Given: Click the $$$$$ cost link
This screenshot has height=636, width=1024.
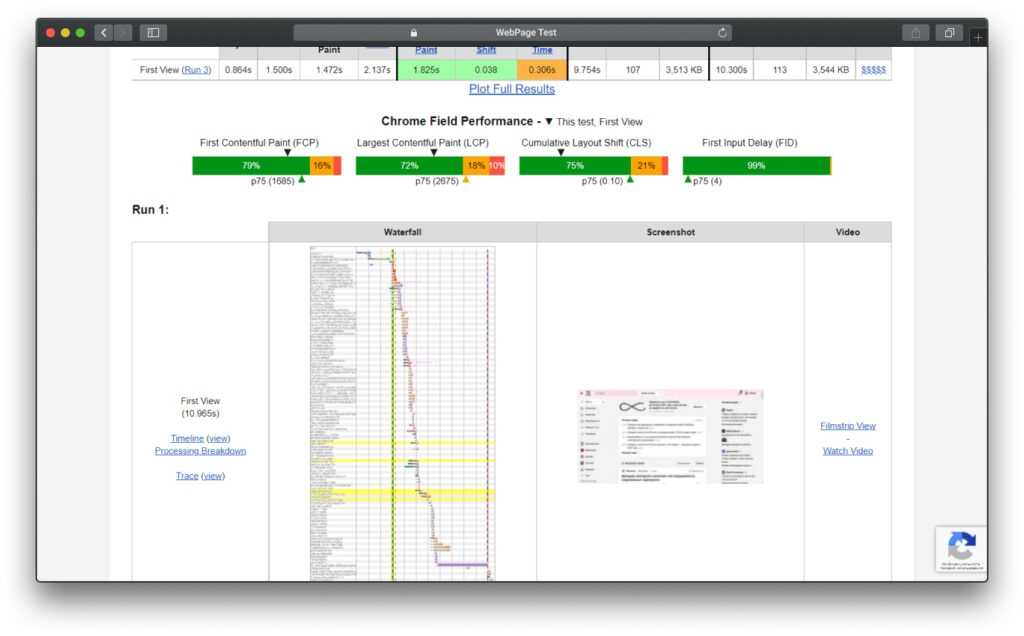Looking at the screenshot, I should [875, 70].
